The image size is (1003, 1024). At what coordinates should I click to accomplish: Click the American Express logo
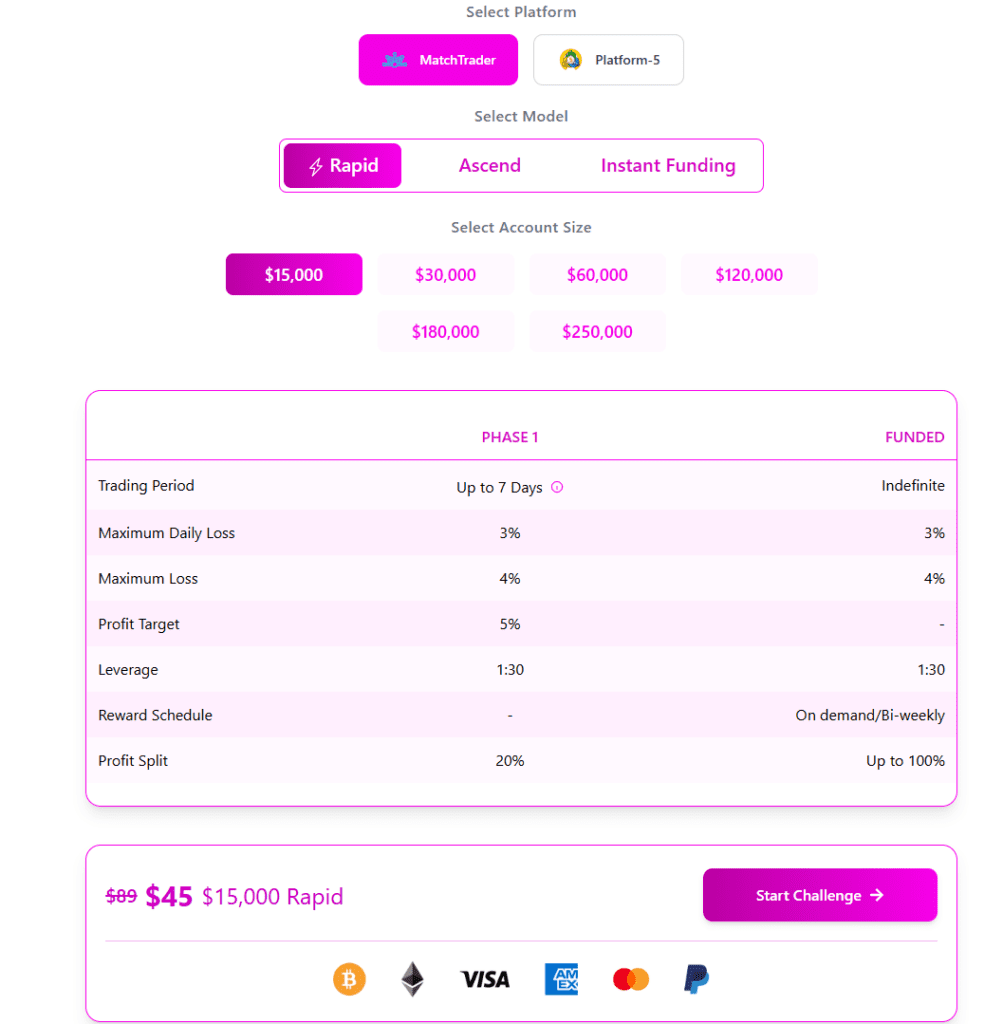[x=562, y=979]
